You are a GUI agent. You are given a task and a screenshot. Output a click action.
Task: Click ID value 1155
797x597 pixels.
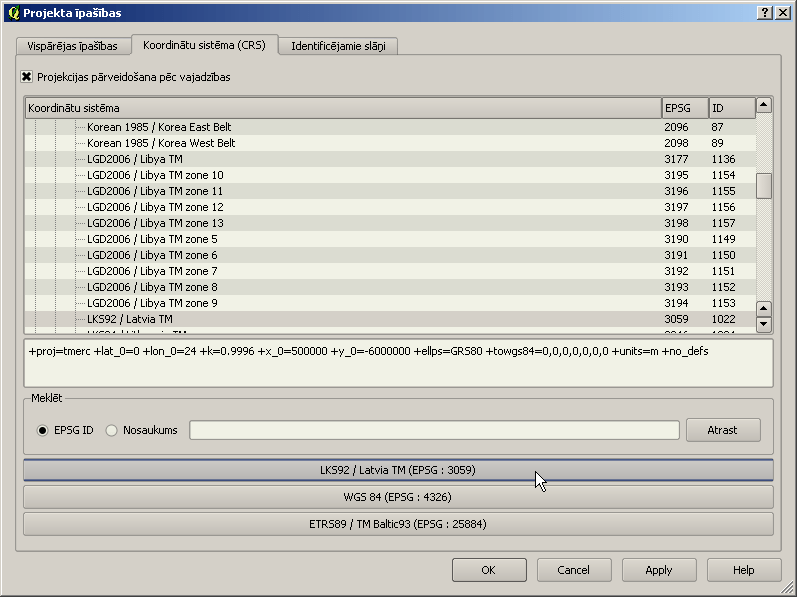723,191
